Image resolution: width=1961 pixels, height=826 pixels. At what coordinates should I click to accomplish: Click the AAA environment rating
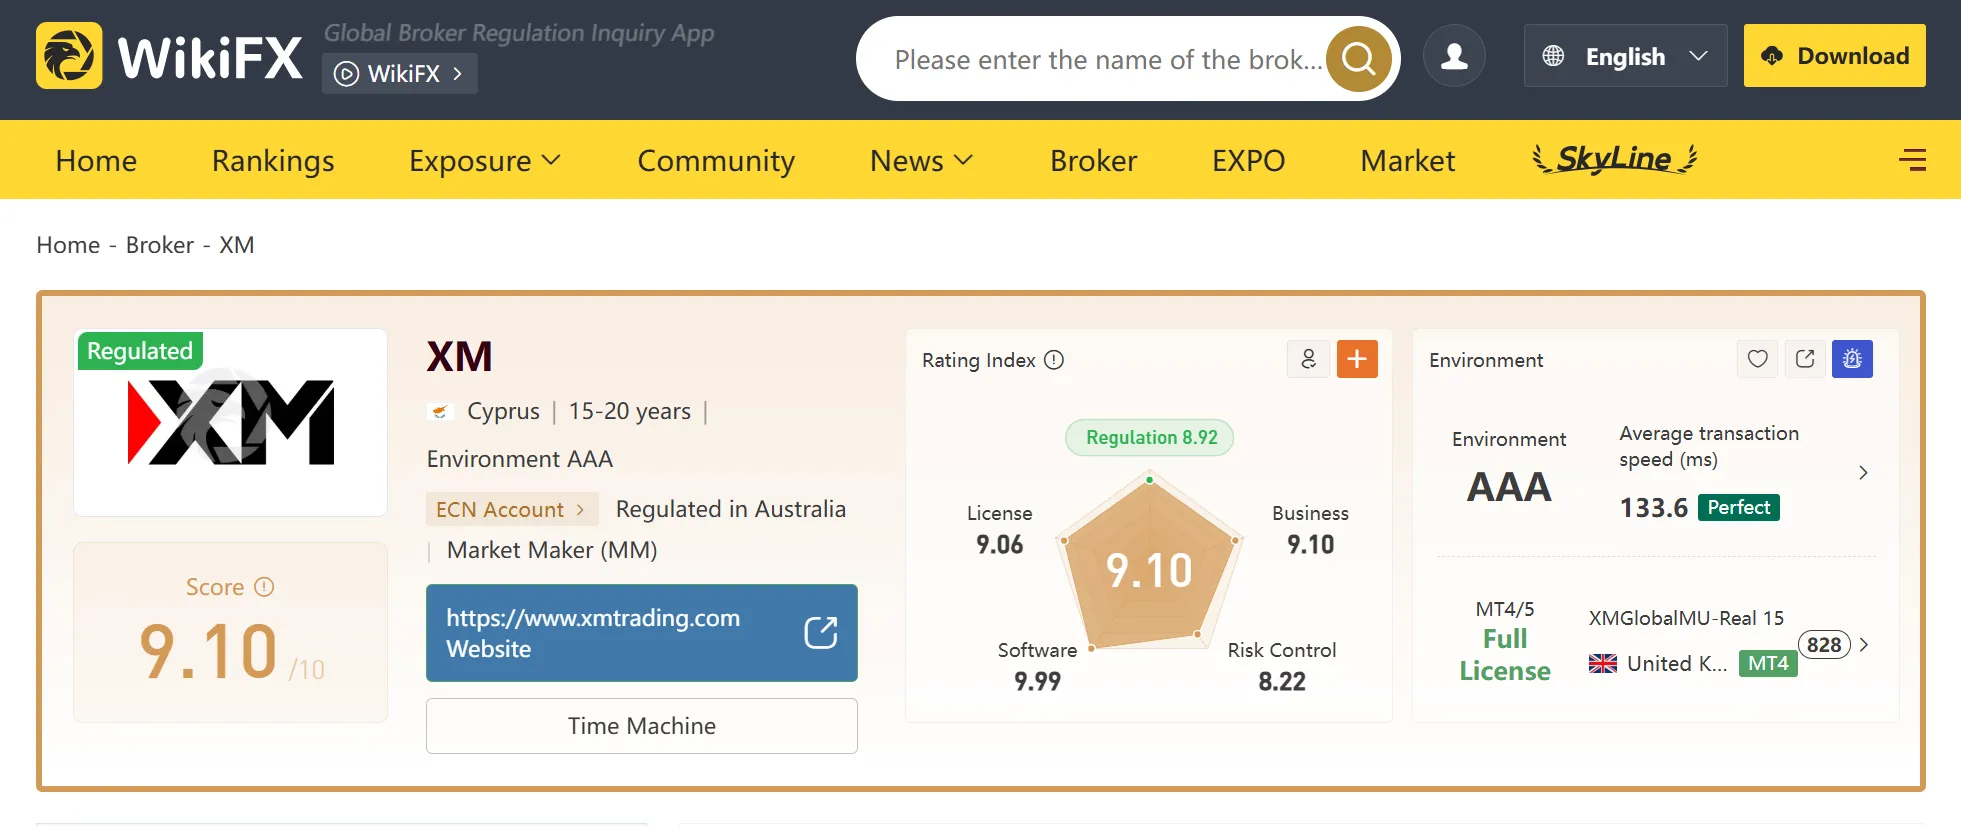click(x=1509, y=487)
